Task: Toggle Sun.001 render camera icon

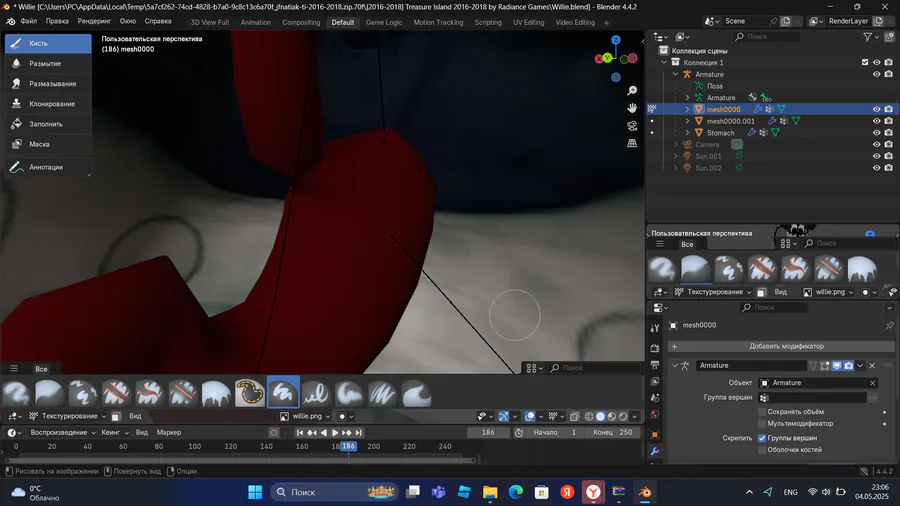Action: coord(889,156)
